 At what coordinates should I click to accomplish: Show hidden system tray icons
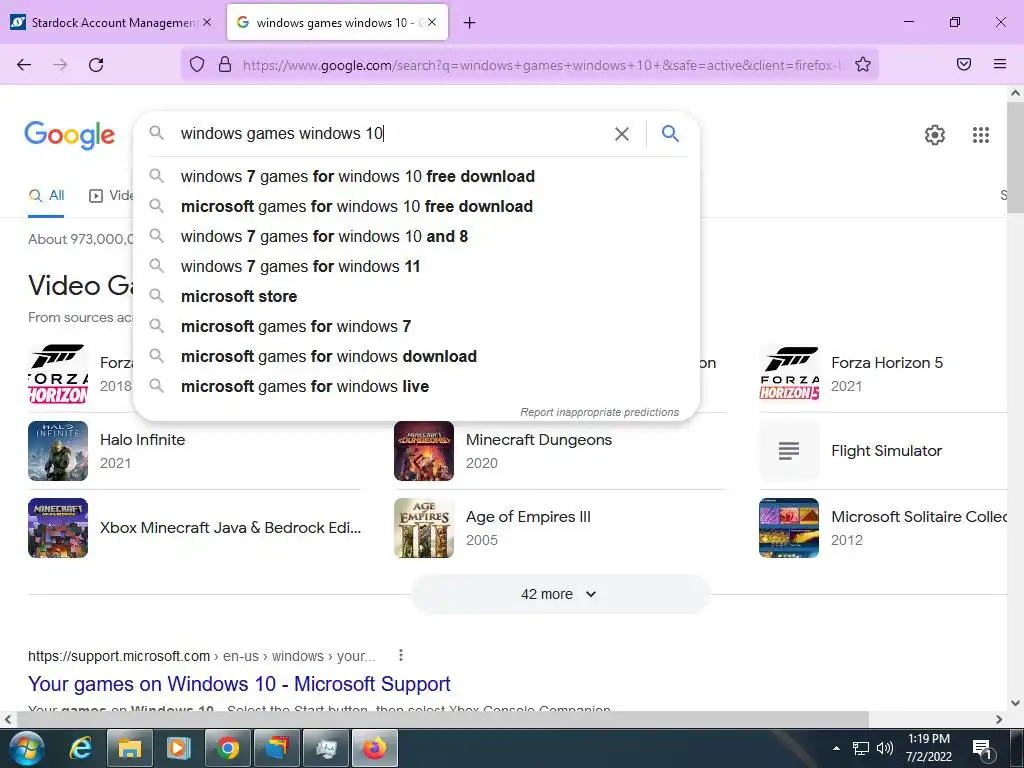pyautogui.click(x=837, y=748)
